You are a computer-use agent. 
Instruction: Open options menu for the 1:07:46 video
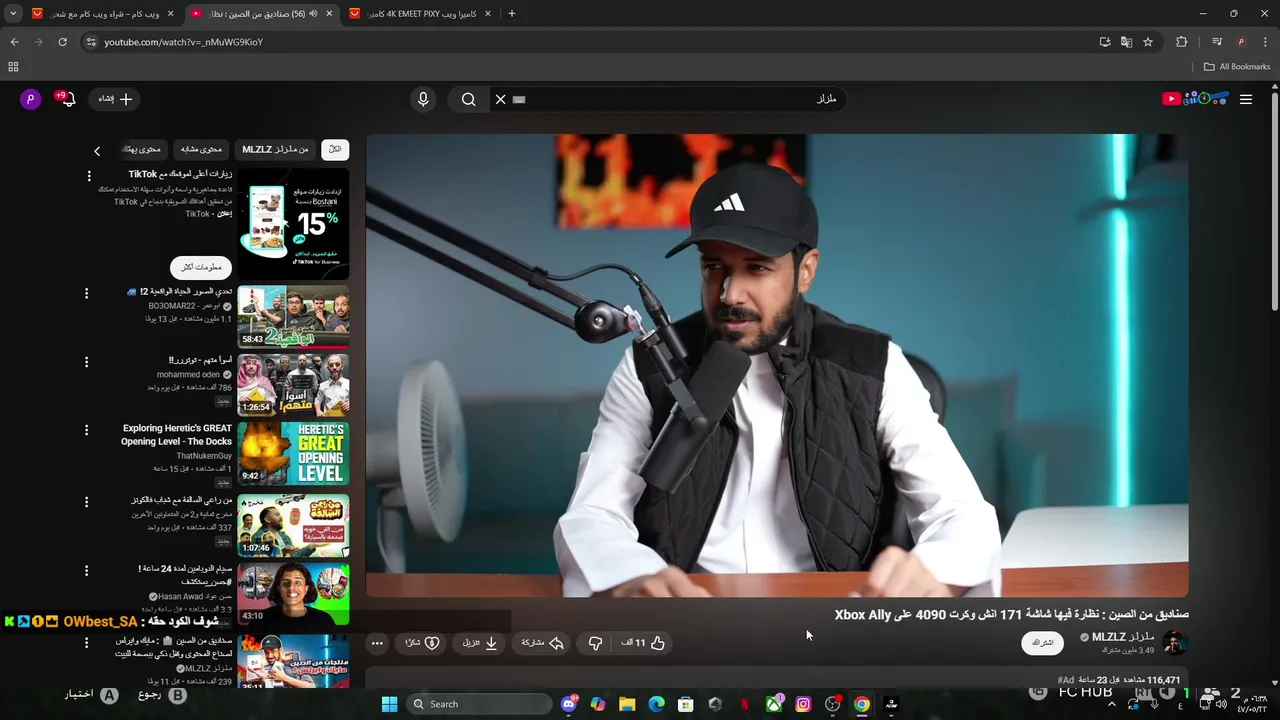point(86,502)
